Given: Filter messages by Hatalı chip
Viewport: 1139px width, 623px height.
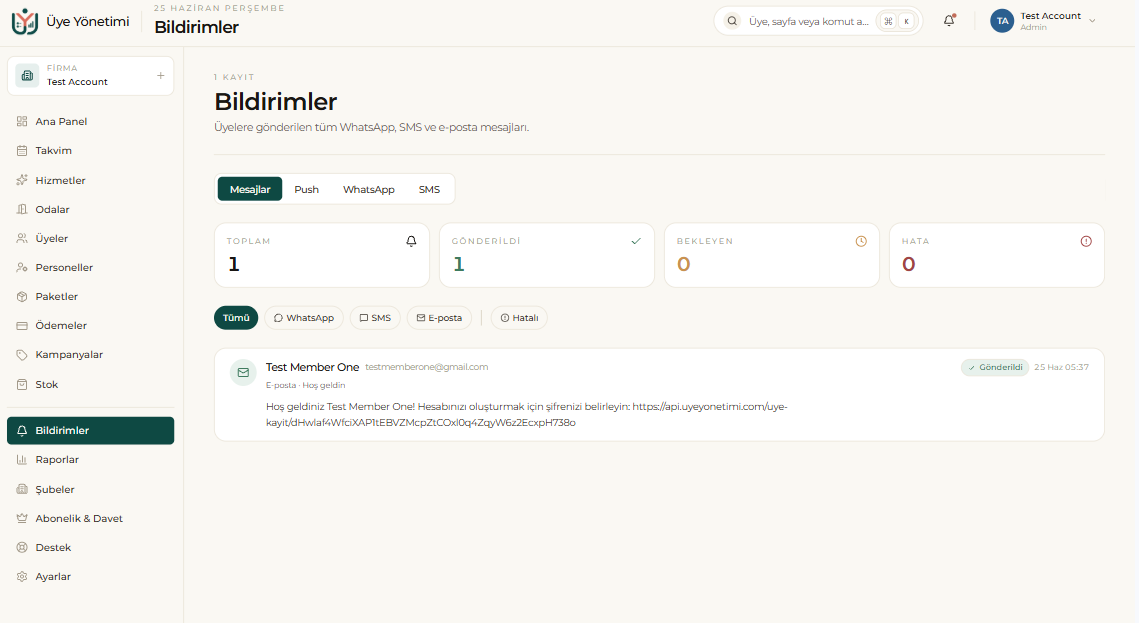Looking at the screenshot, I should 519,318.
